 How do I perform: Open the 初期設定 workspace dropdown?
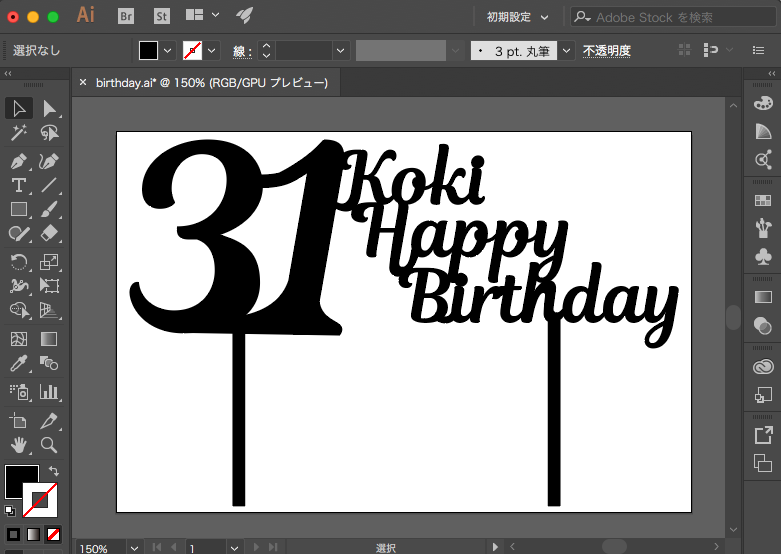coord(518,17)
